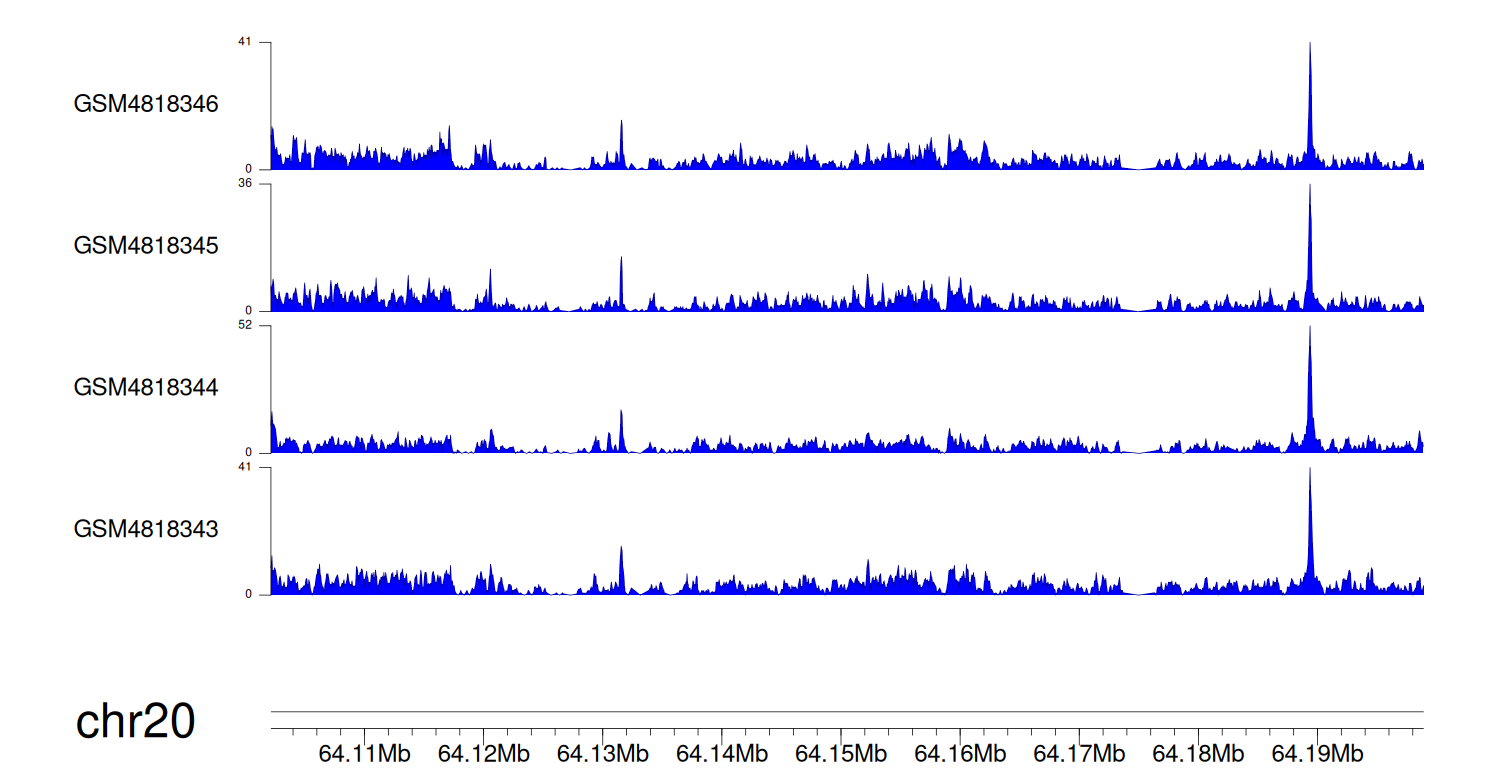Click the 64.15Mb coordinate label
This screenshot has width=1500, height=780.
pos(840,754)
